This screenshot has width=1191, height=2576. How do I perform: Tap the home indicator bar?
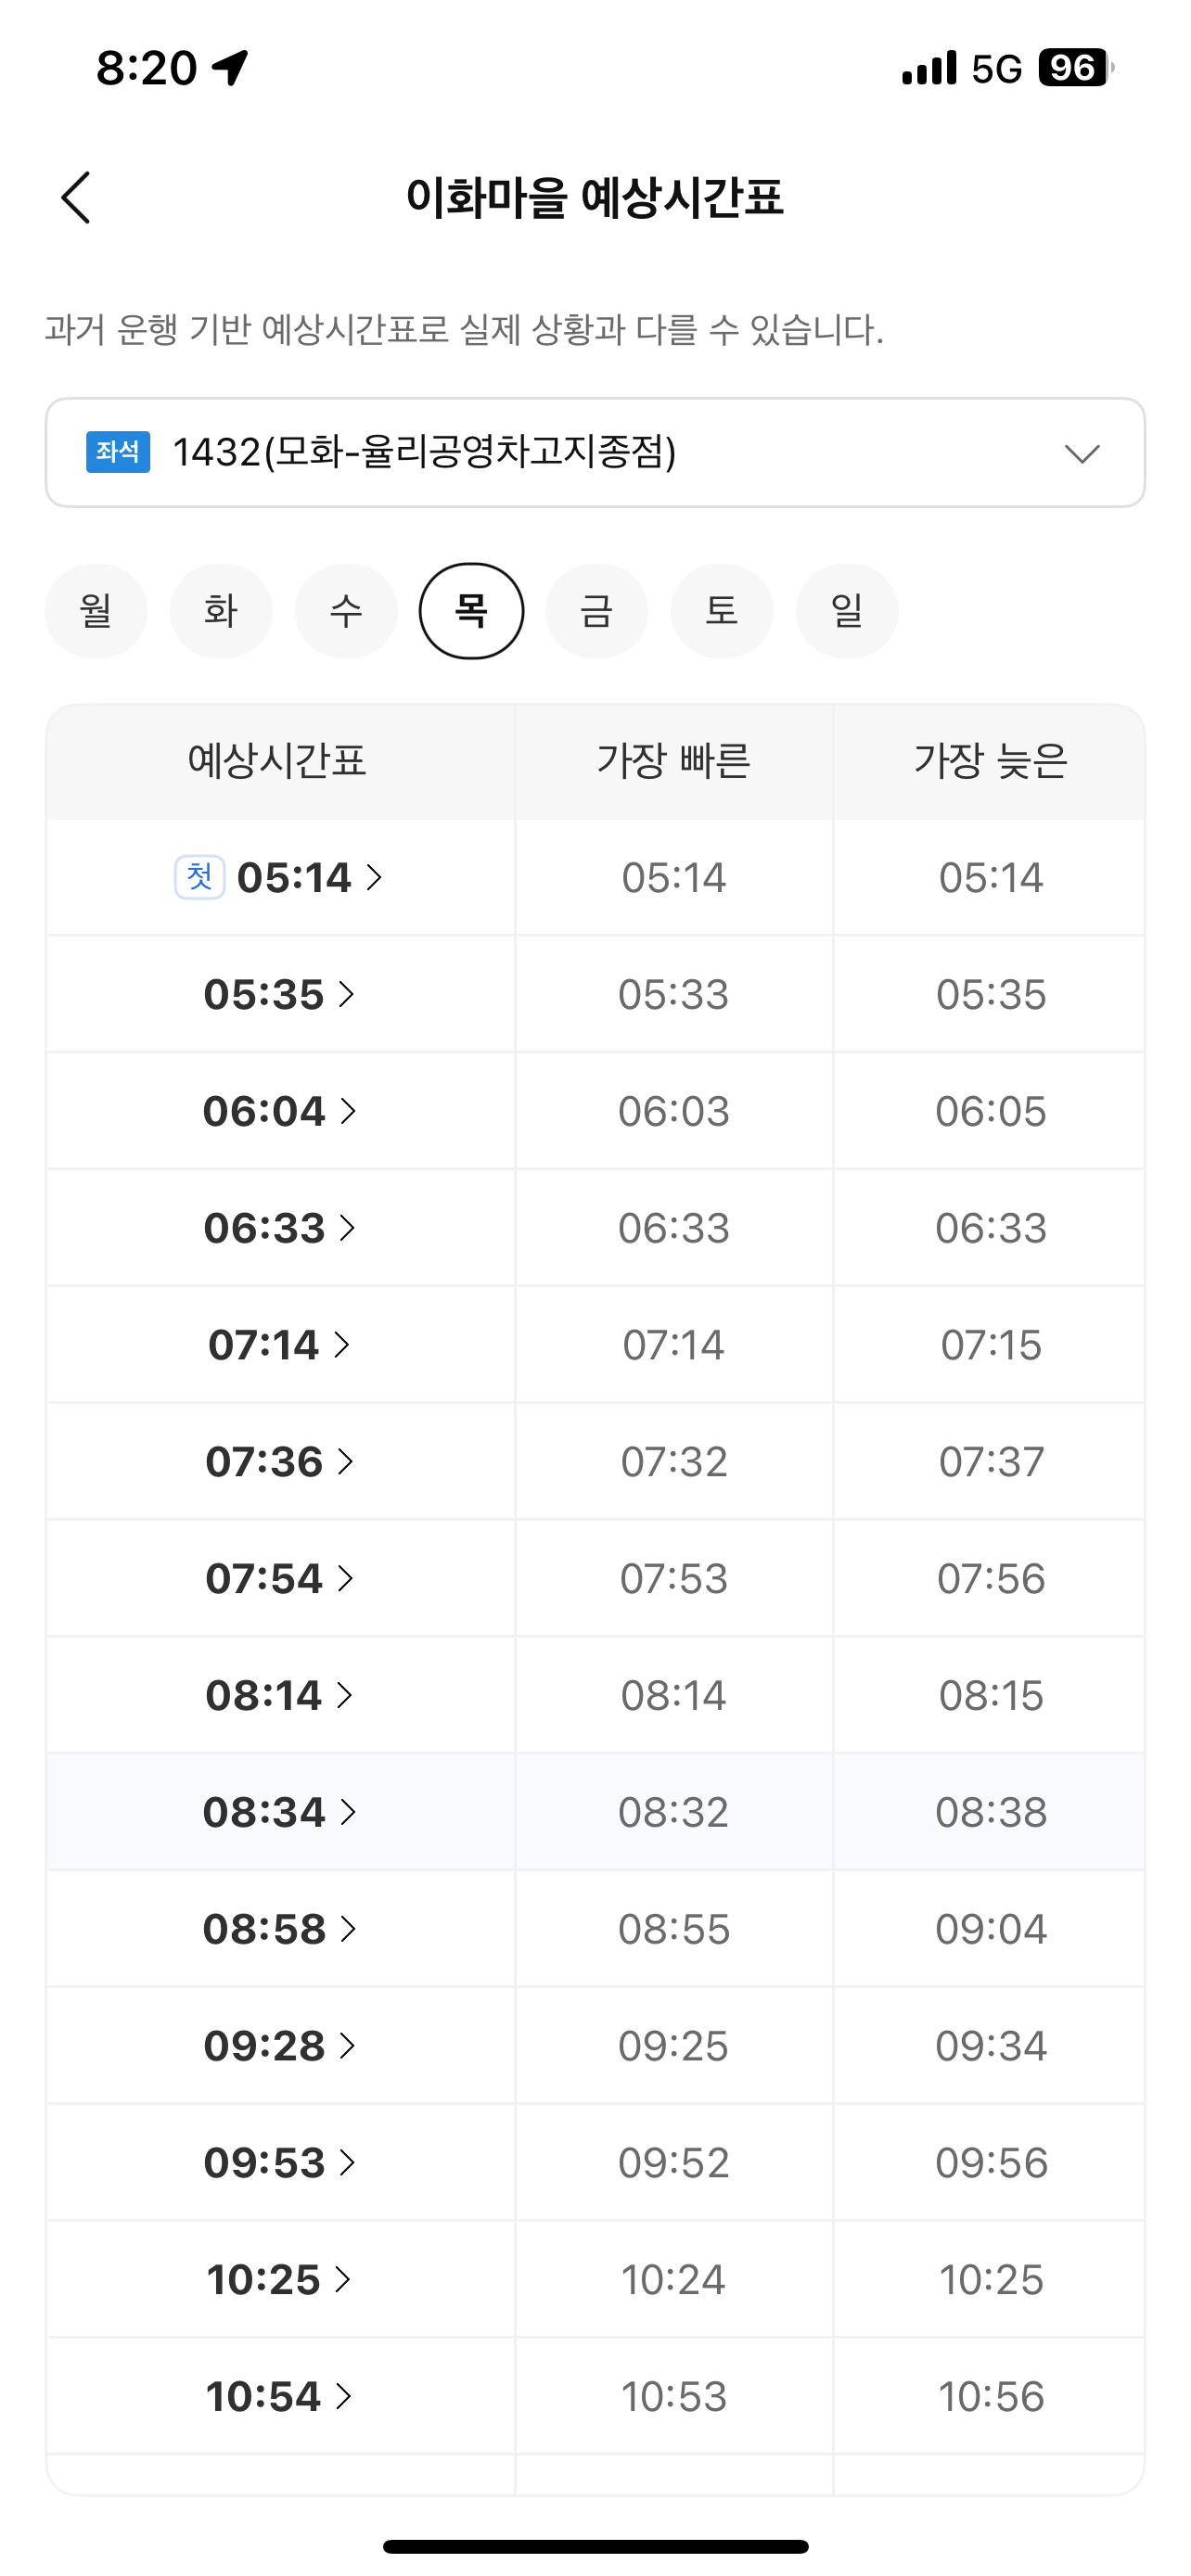[x=596, y=2546]
